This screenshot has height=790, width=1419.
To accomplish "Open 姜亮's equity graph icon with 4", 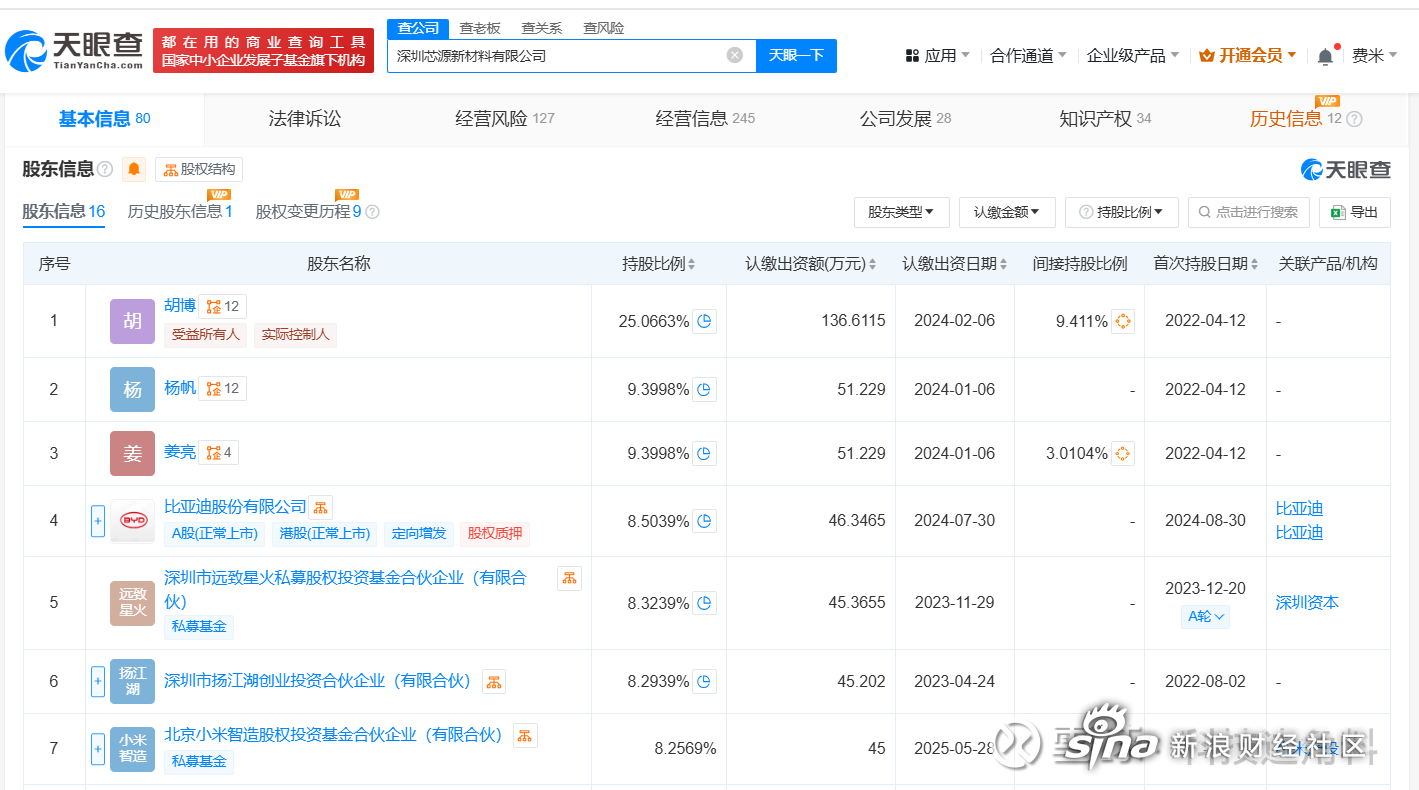I will [219, 452].
